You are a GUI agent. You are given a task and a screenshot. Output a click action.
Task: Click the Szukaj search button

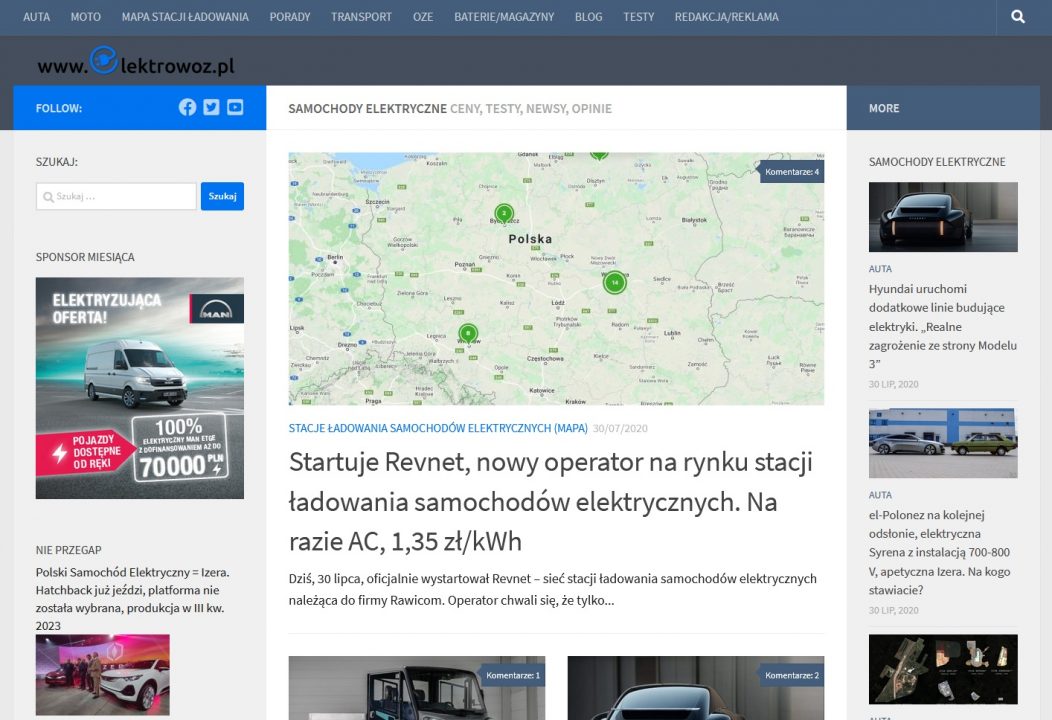point(222,196)
